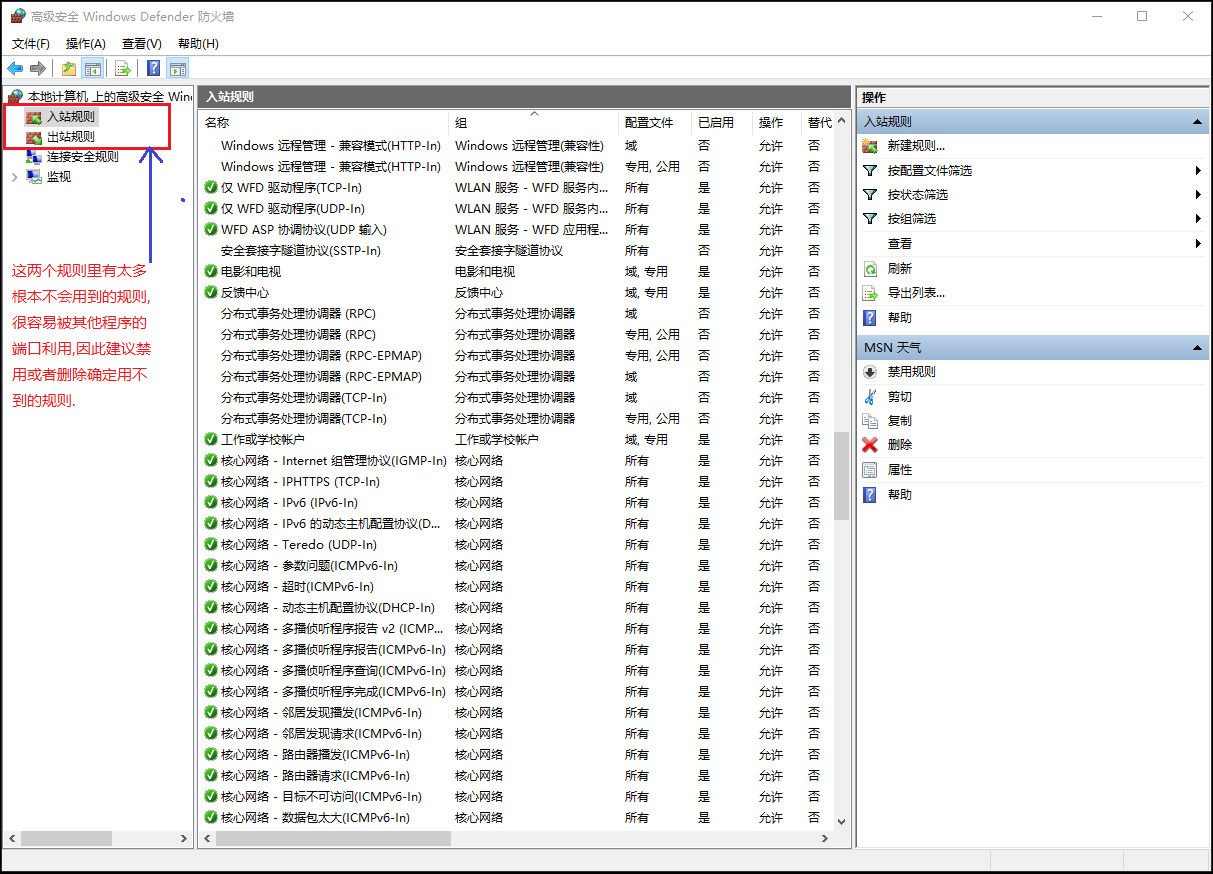Screen dimensions: 1213x874
Task: Select 出站规则 in the left tree
Action: coord(71,137)
